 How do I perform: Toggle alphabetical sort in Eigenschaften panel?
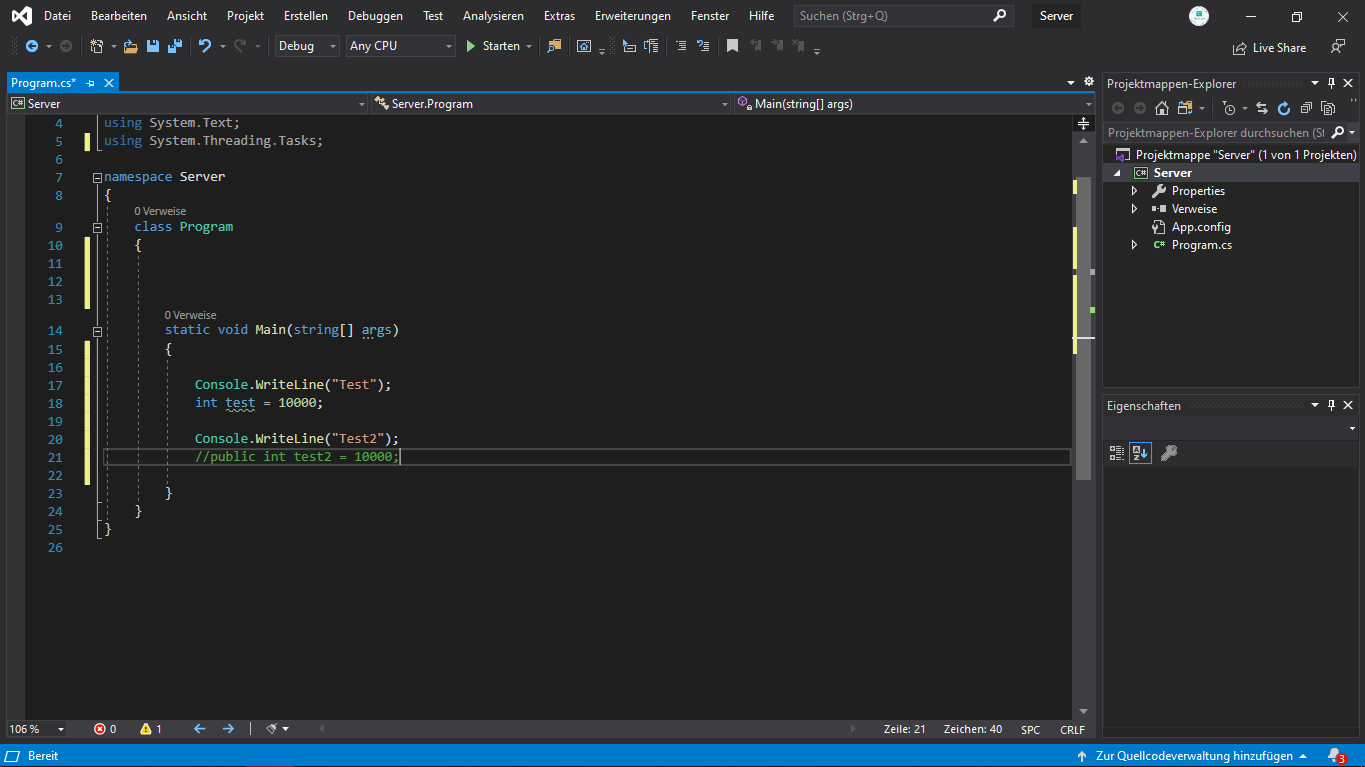coord(1140,453)
